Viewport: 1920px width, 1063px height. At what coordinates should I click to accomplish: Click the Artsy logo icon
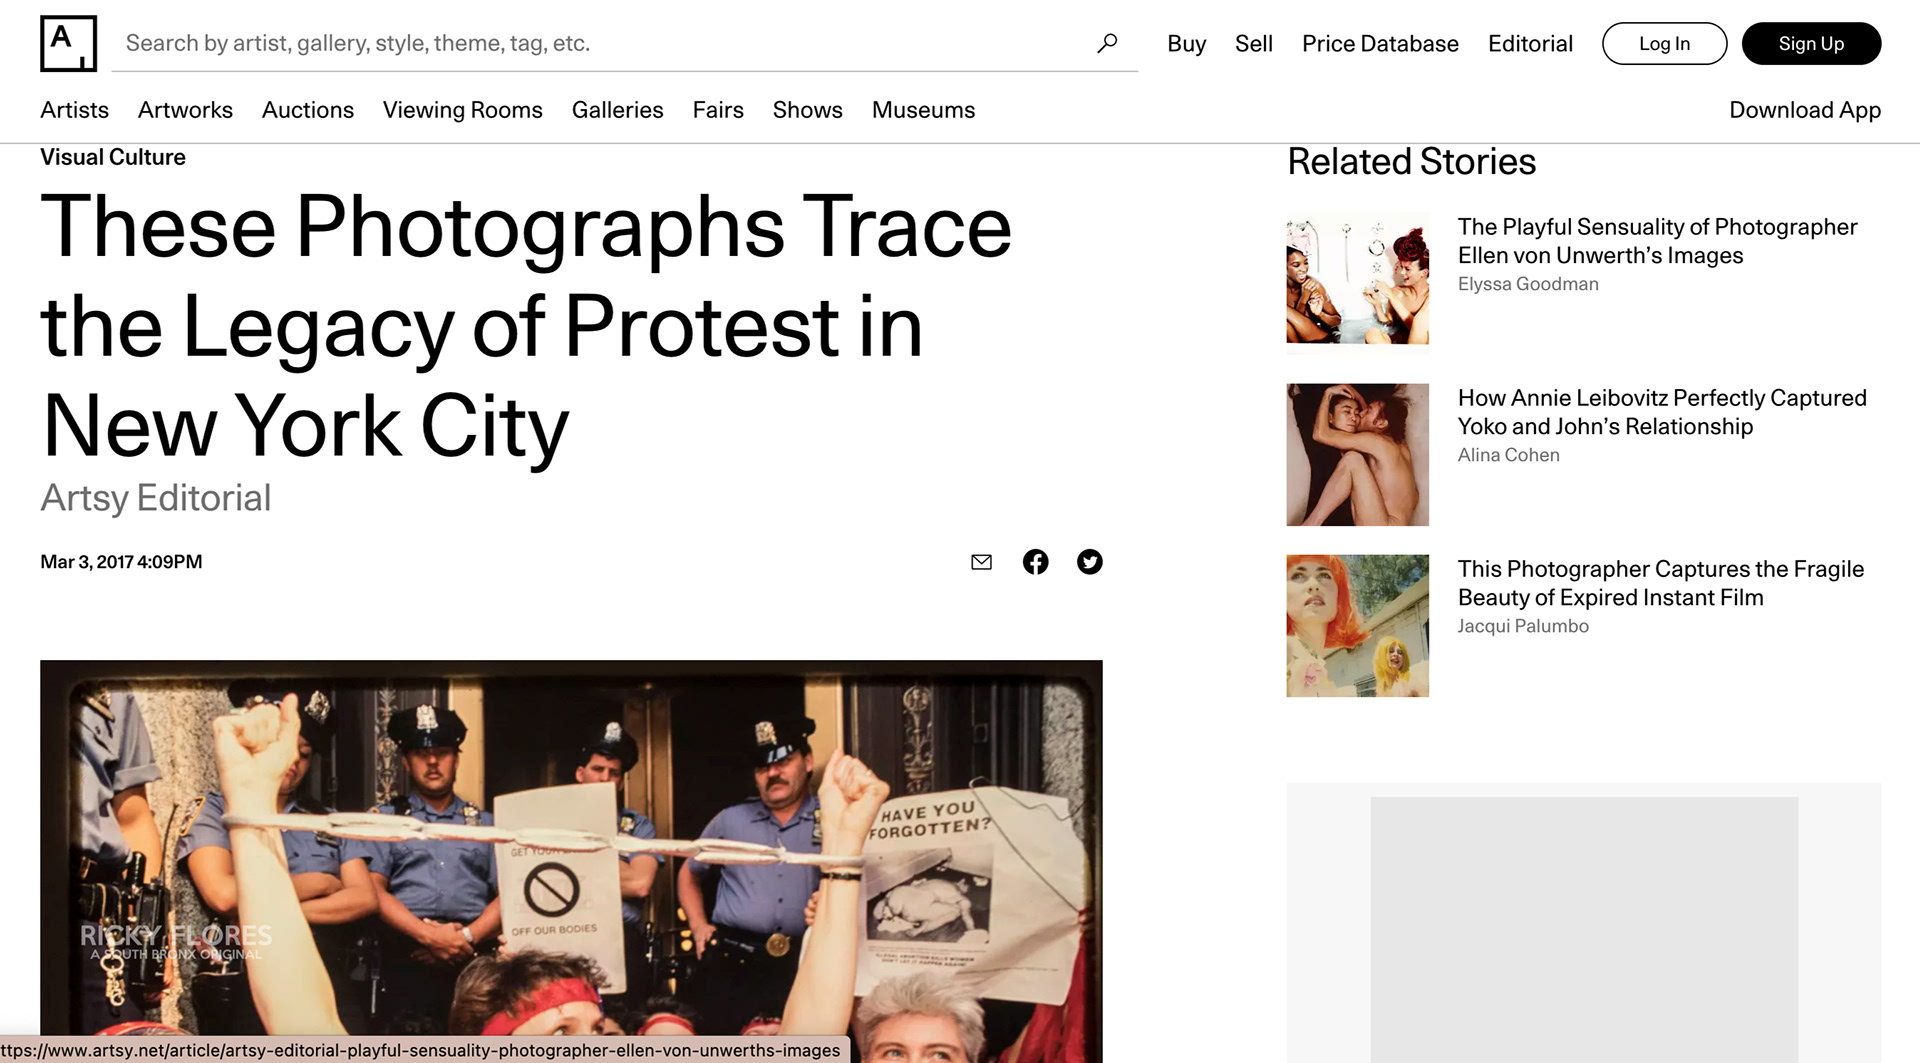[x=68, y=44]
